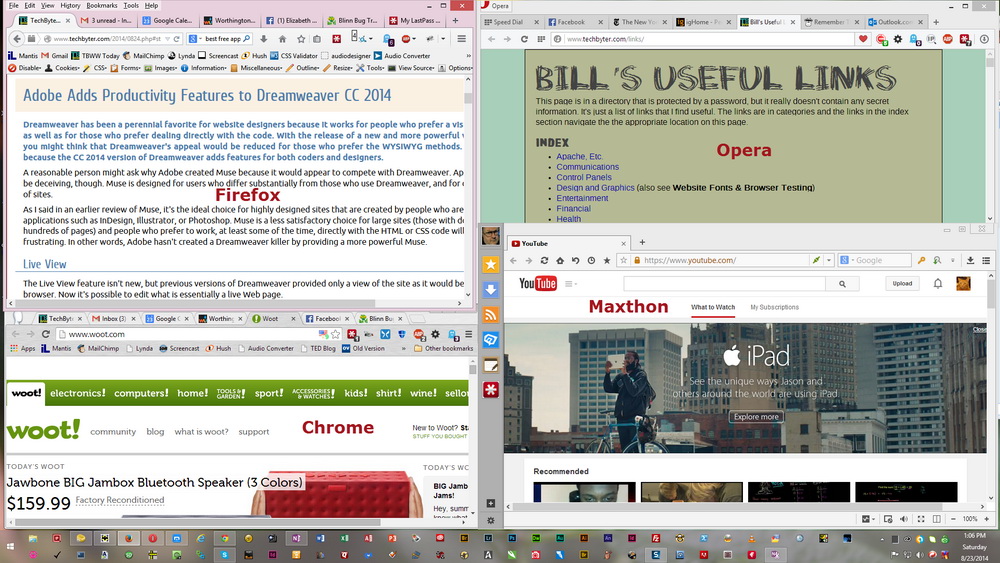Open what is woot? link
Screen dimensions: 1000x563
[202, 432]
